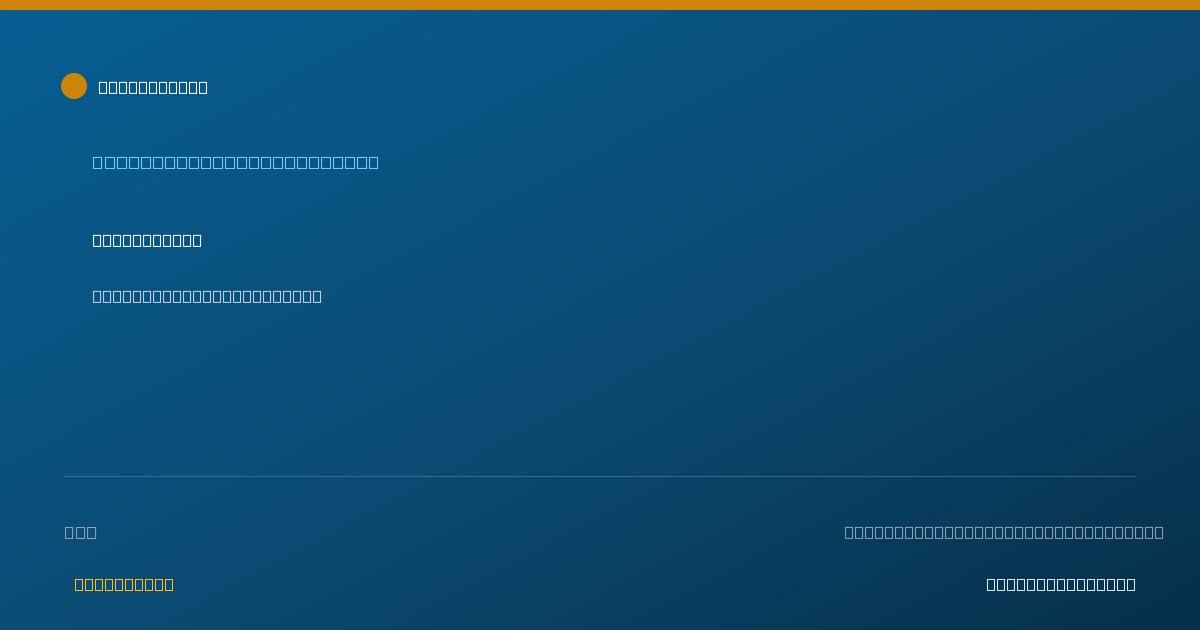Click the long gray footer caption at right
Screen dimensions: 1200x630
point(1004,532)
